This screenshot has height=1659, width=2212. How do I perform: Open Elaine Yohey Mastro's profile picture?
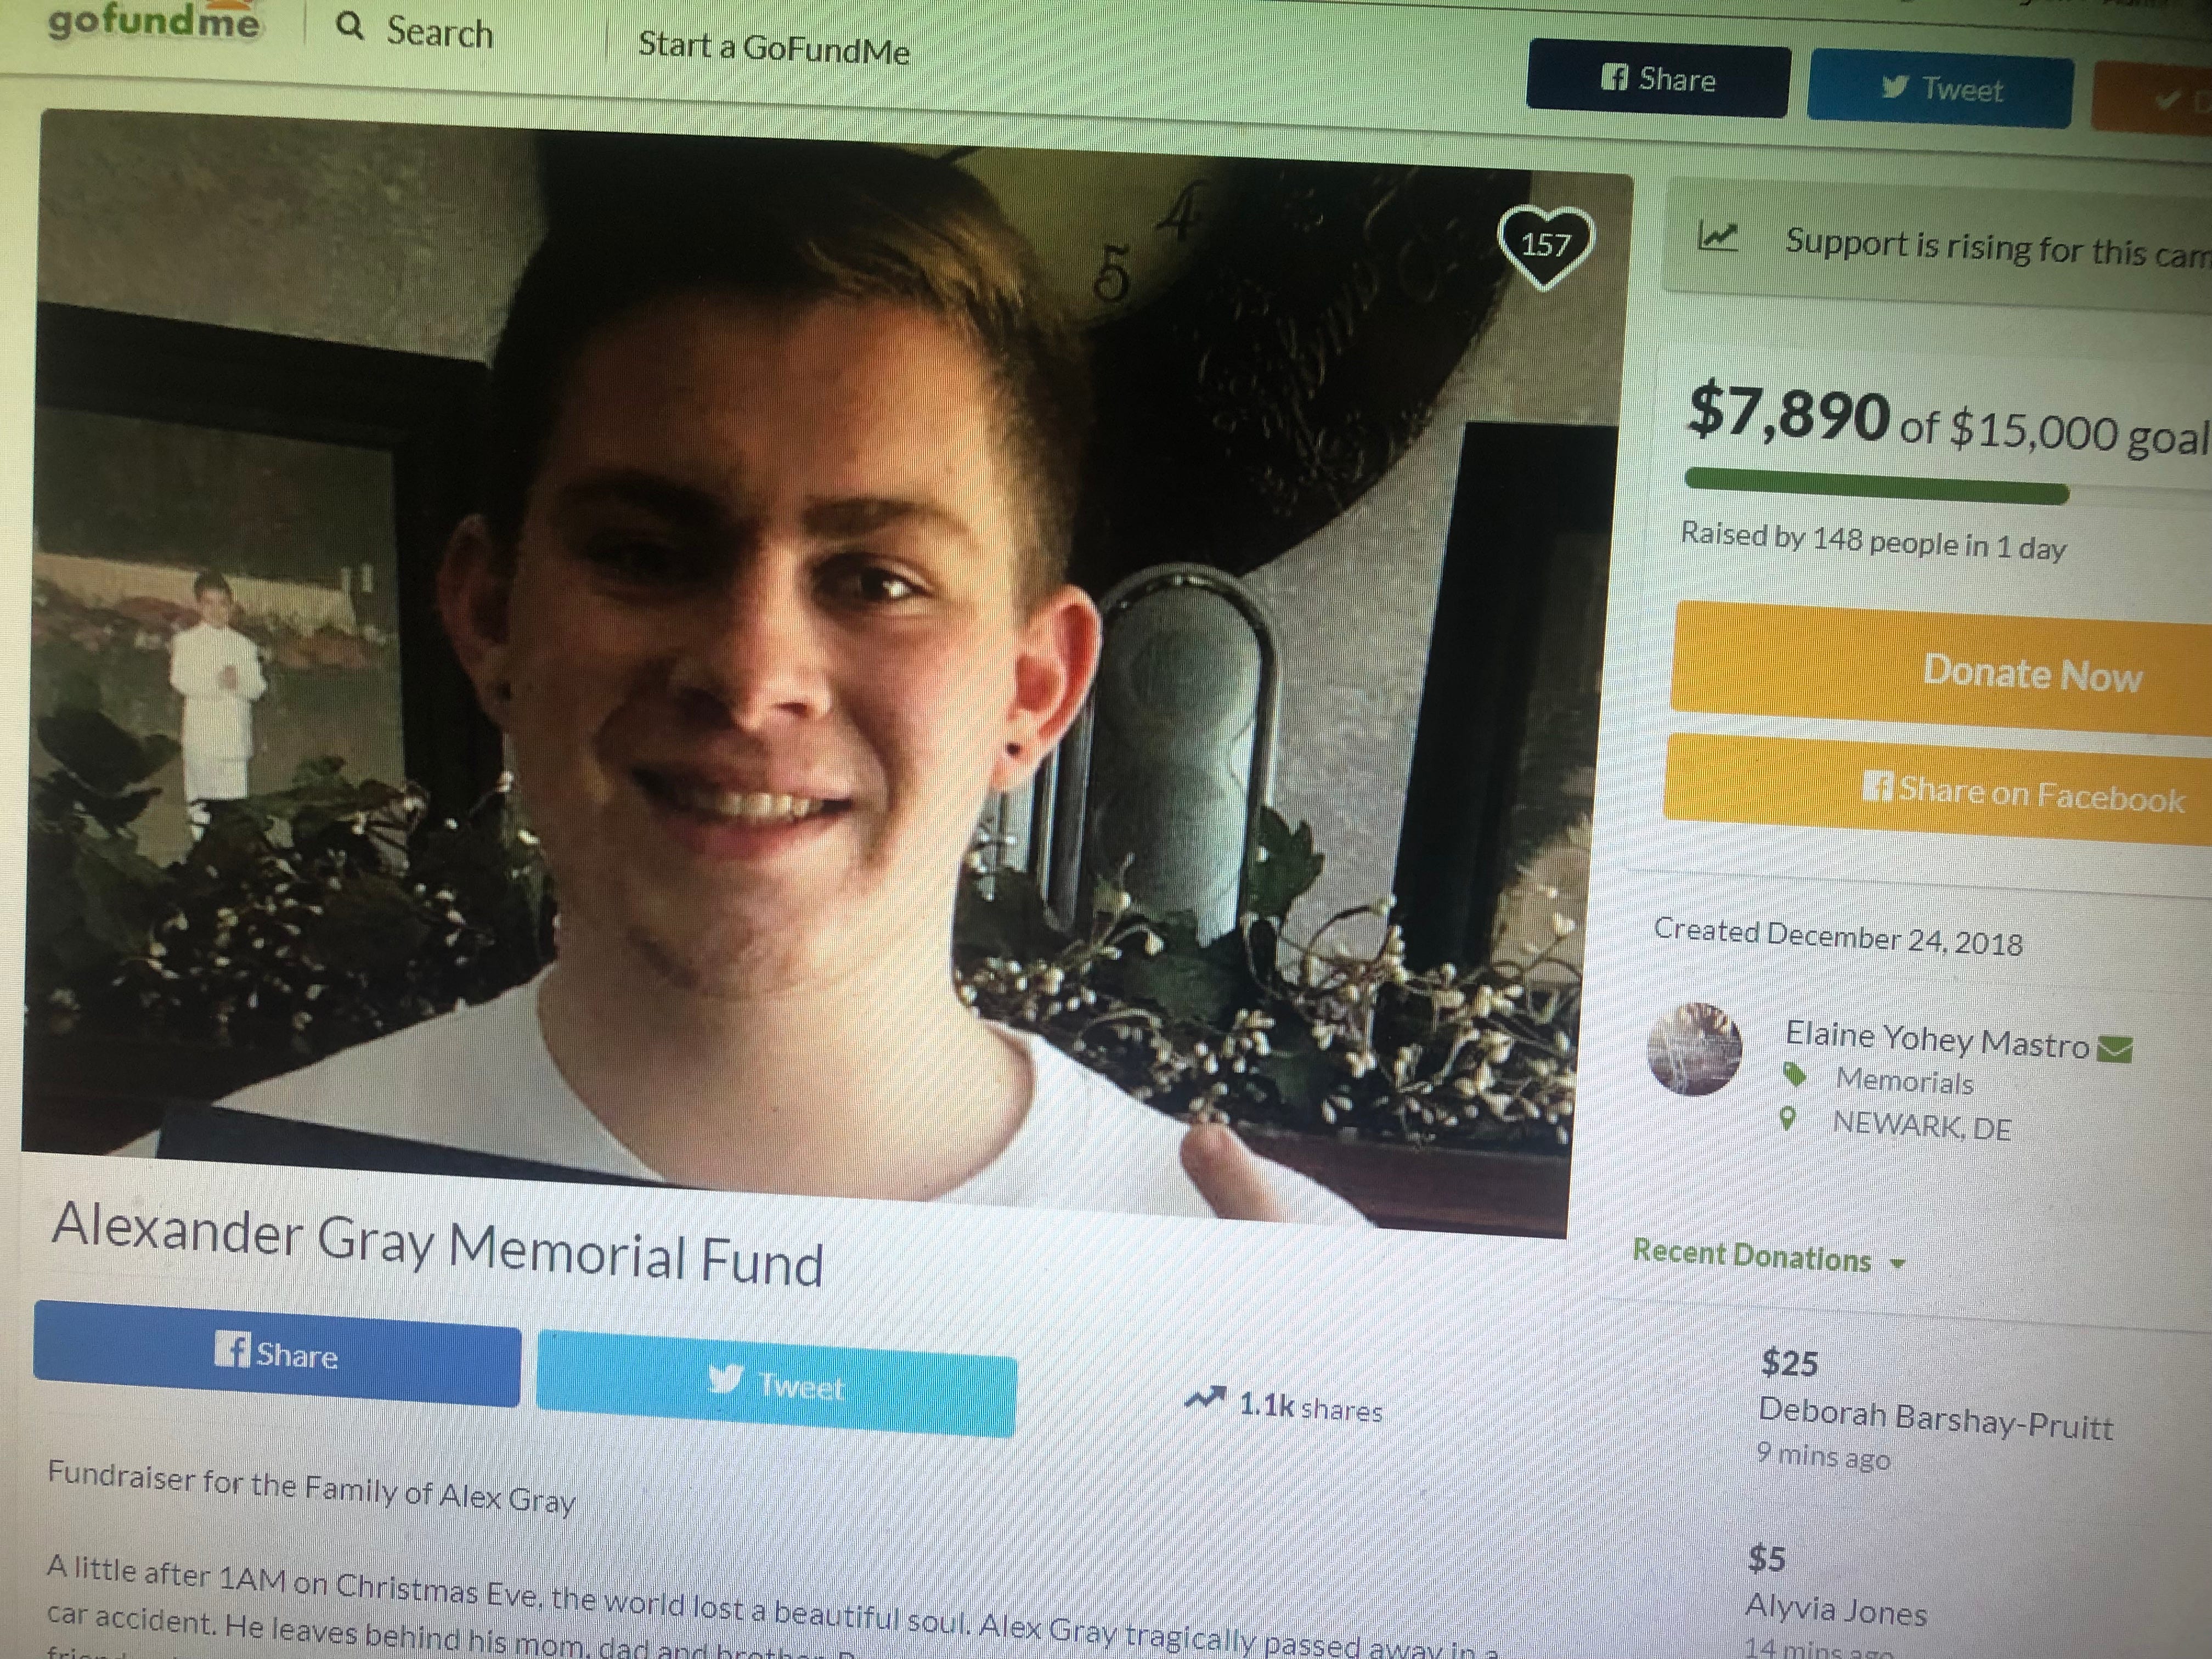point(1694,1049)
